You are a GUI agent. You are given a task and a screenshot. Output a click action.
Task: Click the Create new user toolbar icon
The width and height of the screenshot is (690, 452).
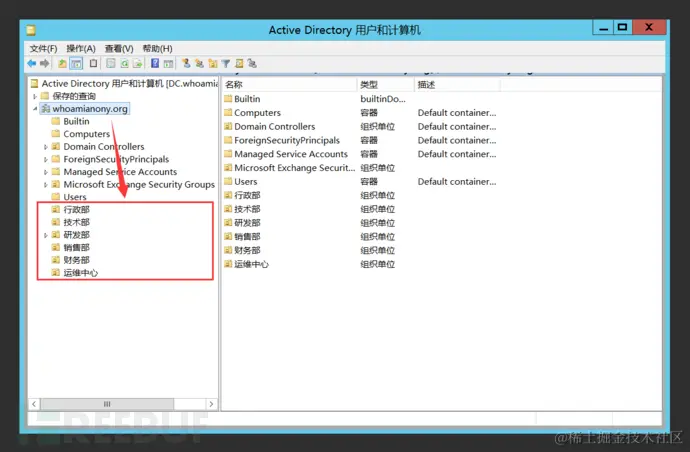pos(186,64)
